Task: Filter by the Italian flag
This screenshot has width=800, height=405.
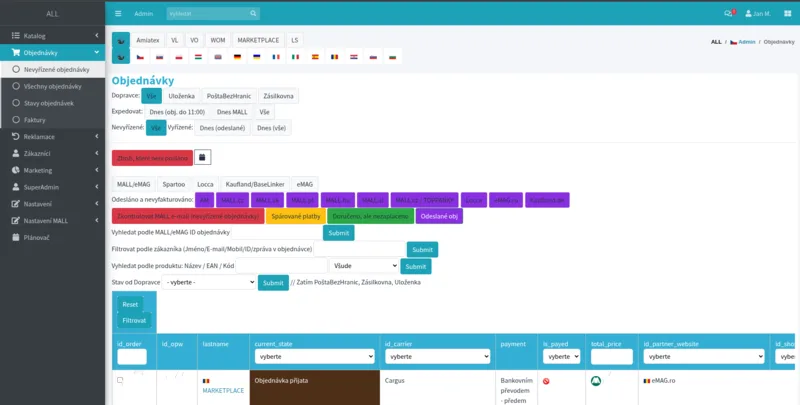Action: point(295,57)
